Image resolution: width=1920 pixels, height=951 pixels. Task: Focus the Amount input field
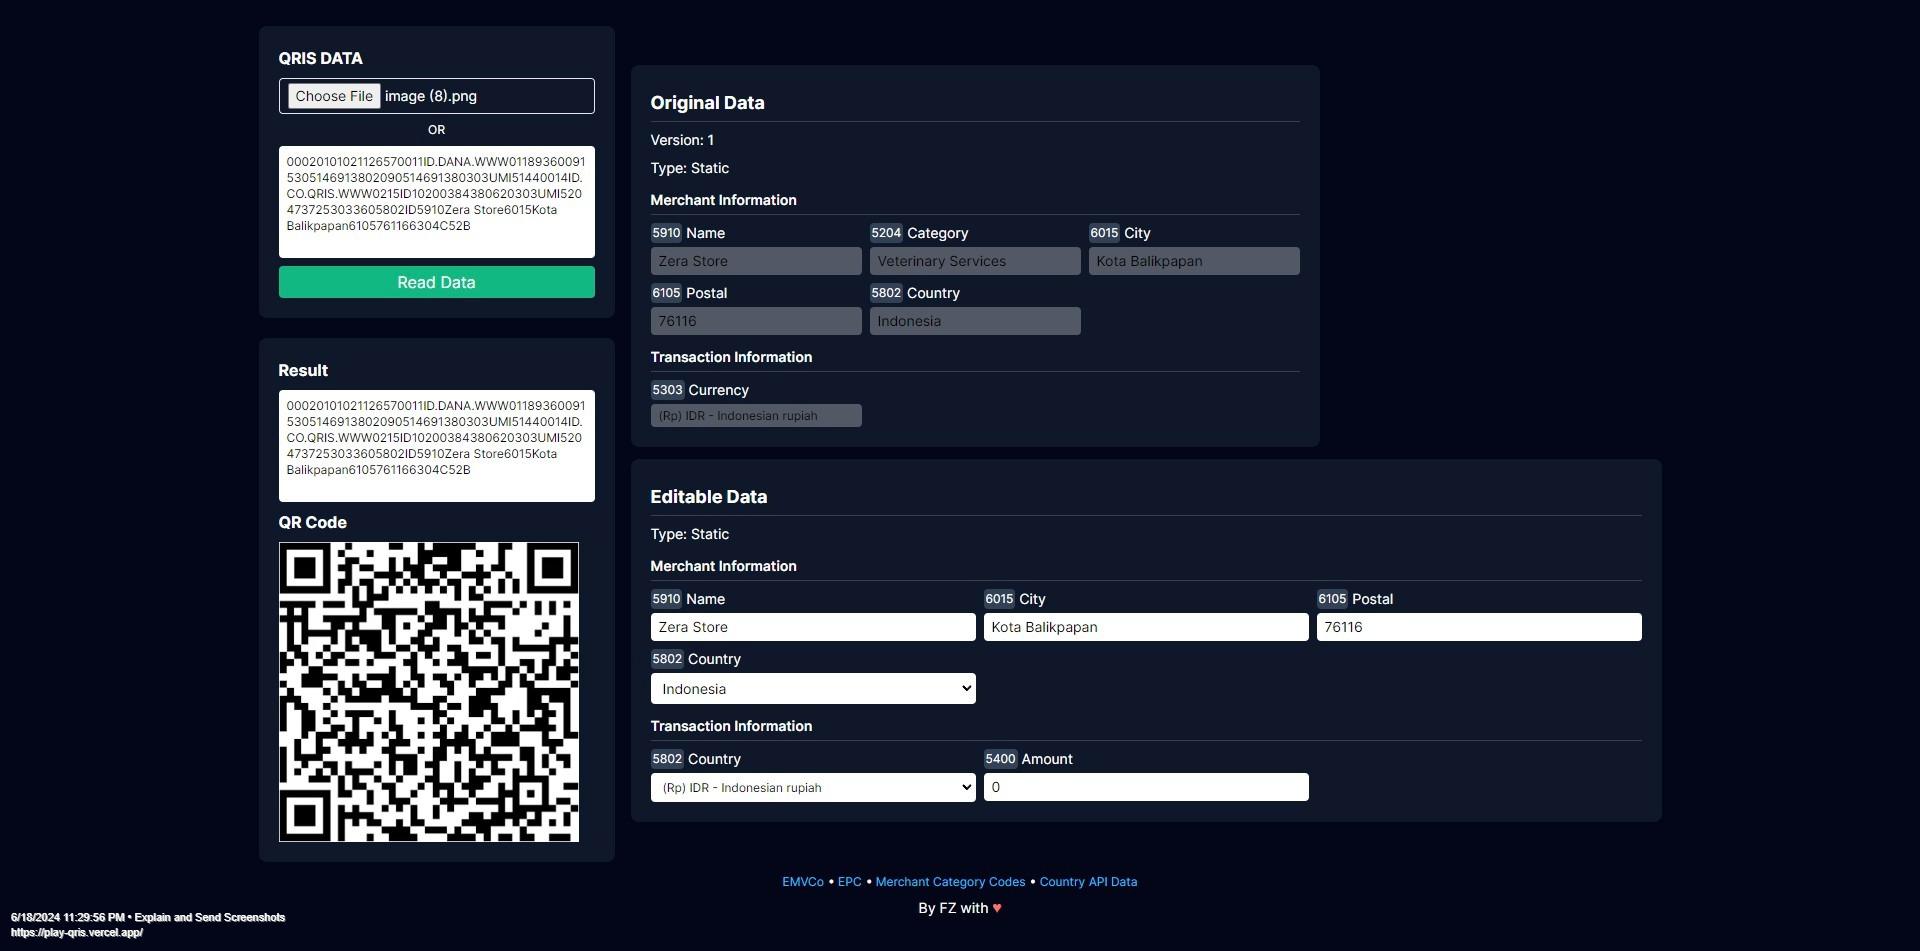1145,788
